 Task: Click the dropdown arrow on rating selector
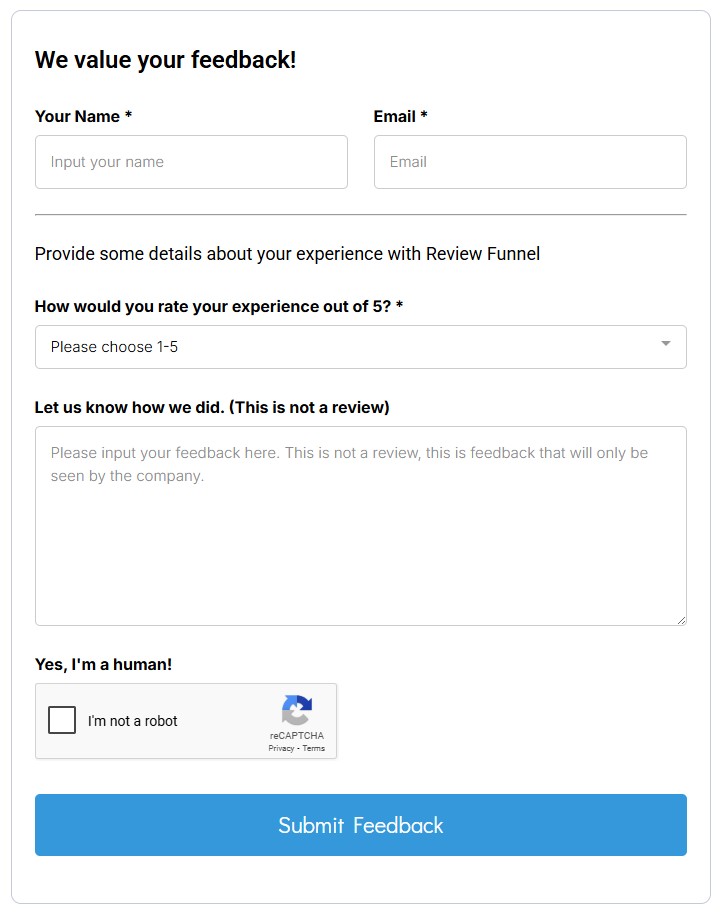tap(666, 345)
